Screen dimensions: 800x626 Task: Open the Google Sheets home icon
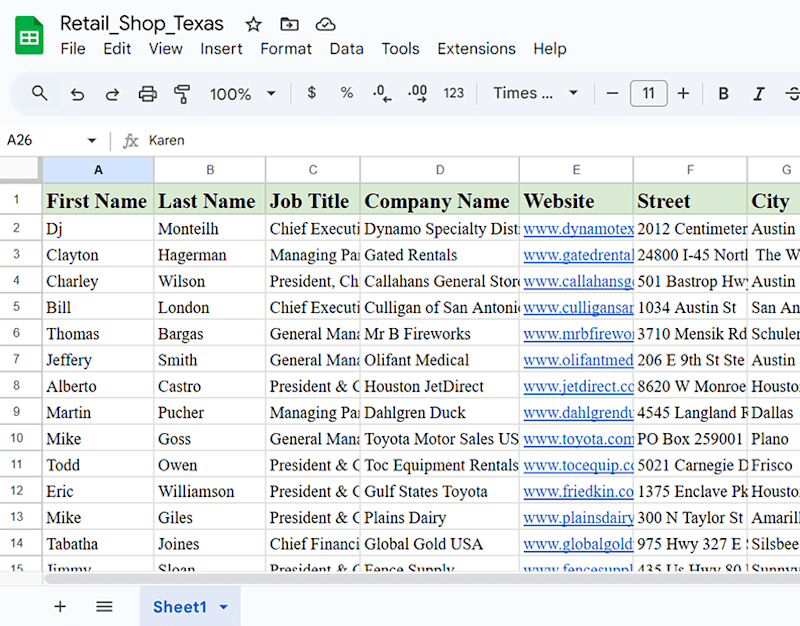point(29,35)
